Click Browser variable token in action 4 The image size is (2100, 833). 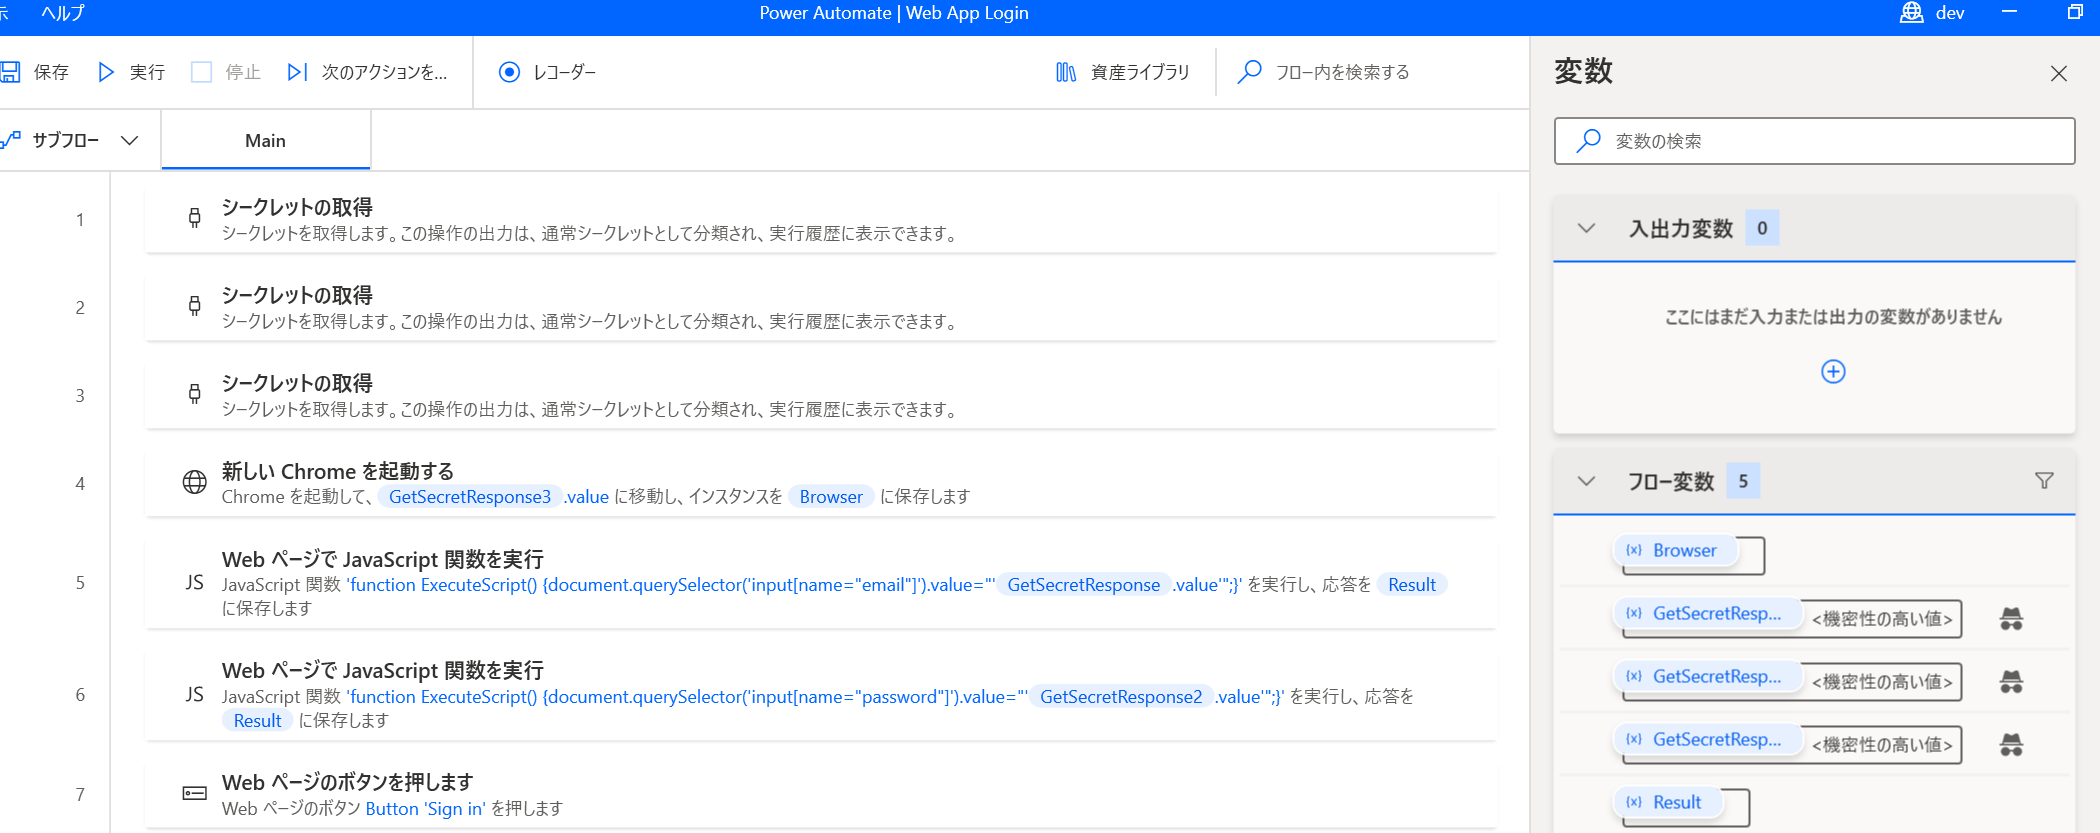(831, 497)
